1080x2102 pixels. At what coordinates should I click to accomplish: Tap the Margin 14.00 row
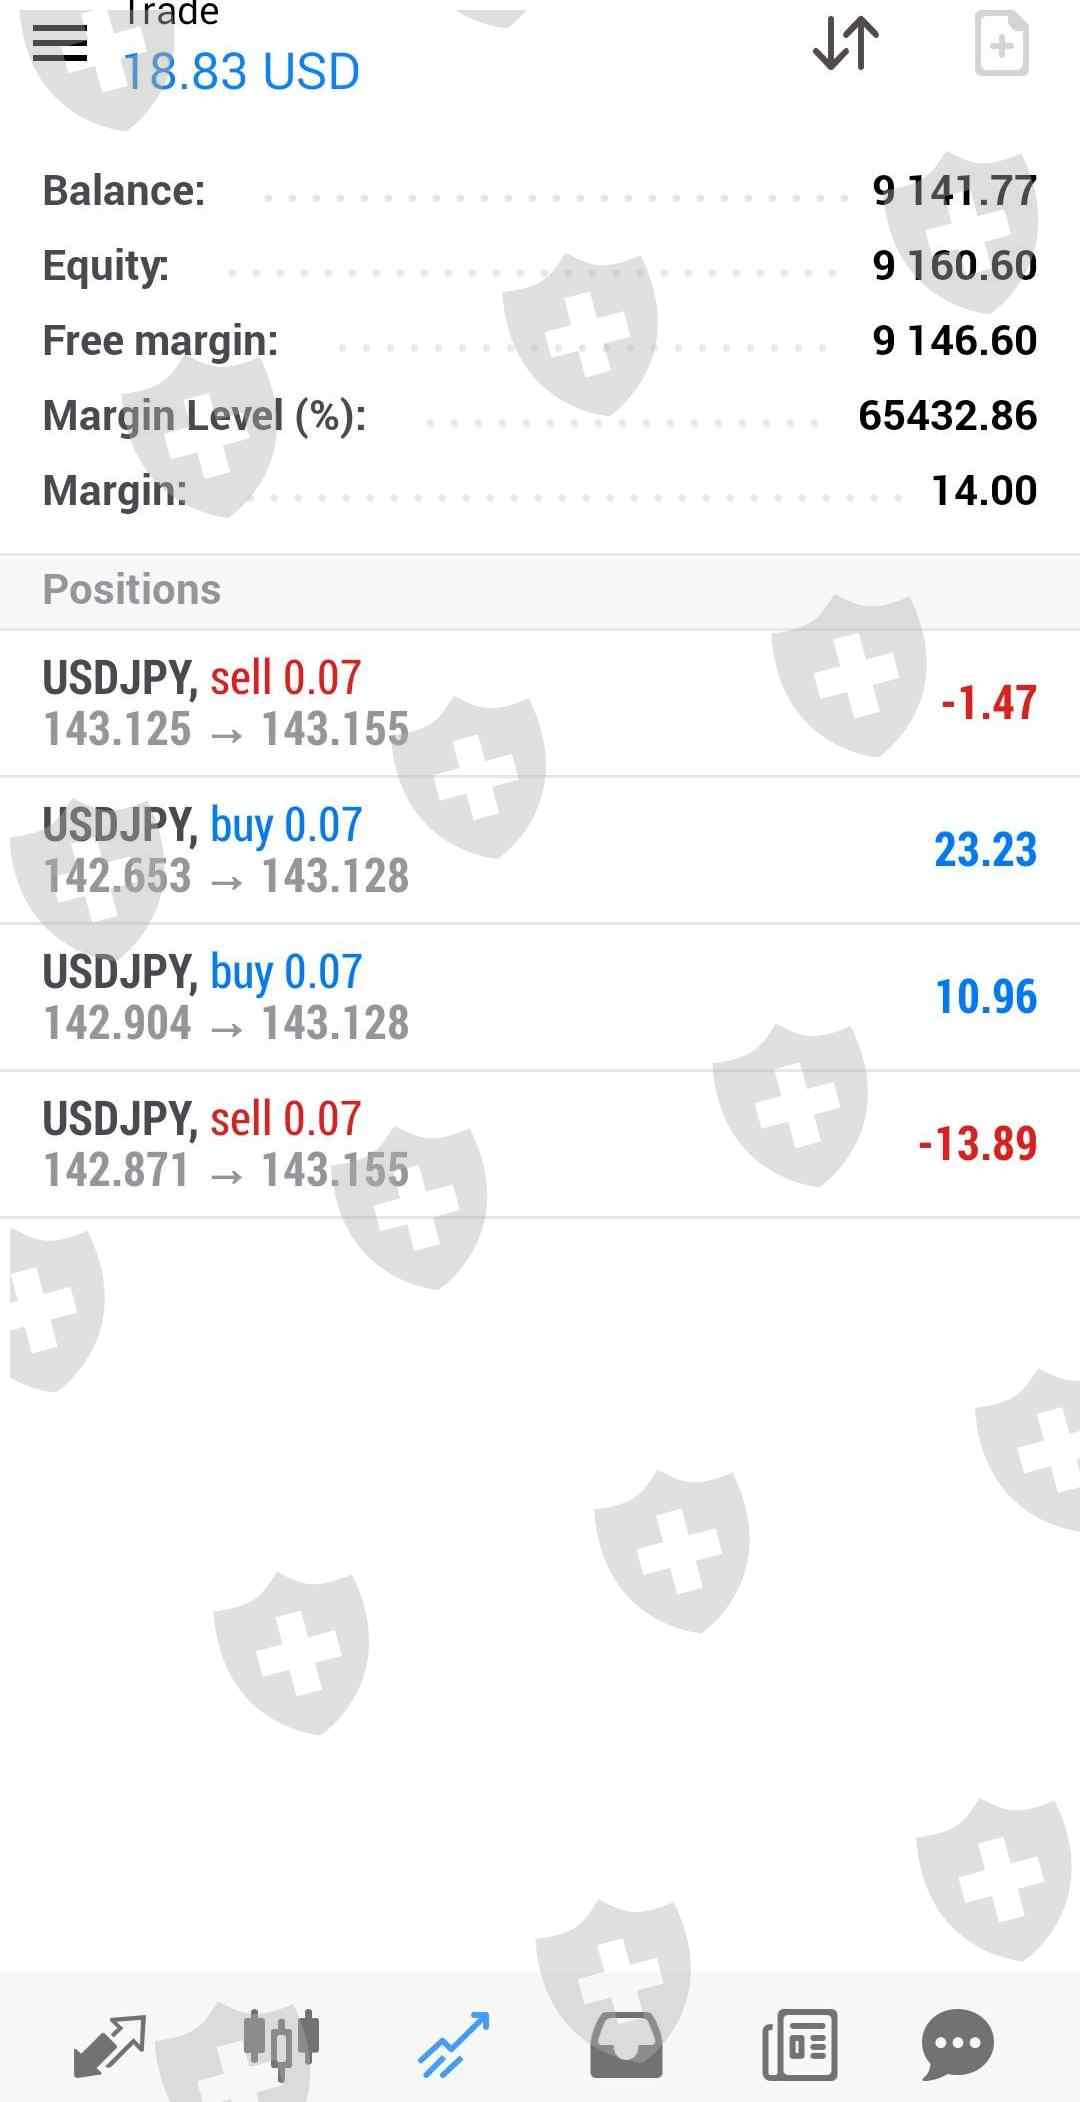[x=540, y=490]
